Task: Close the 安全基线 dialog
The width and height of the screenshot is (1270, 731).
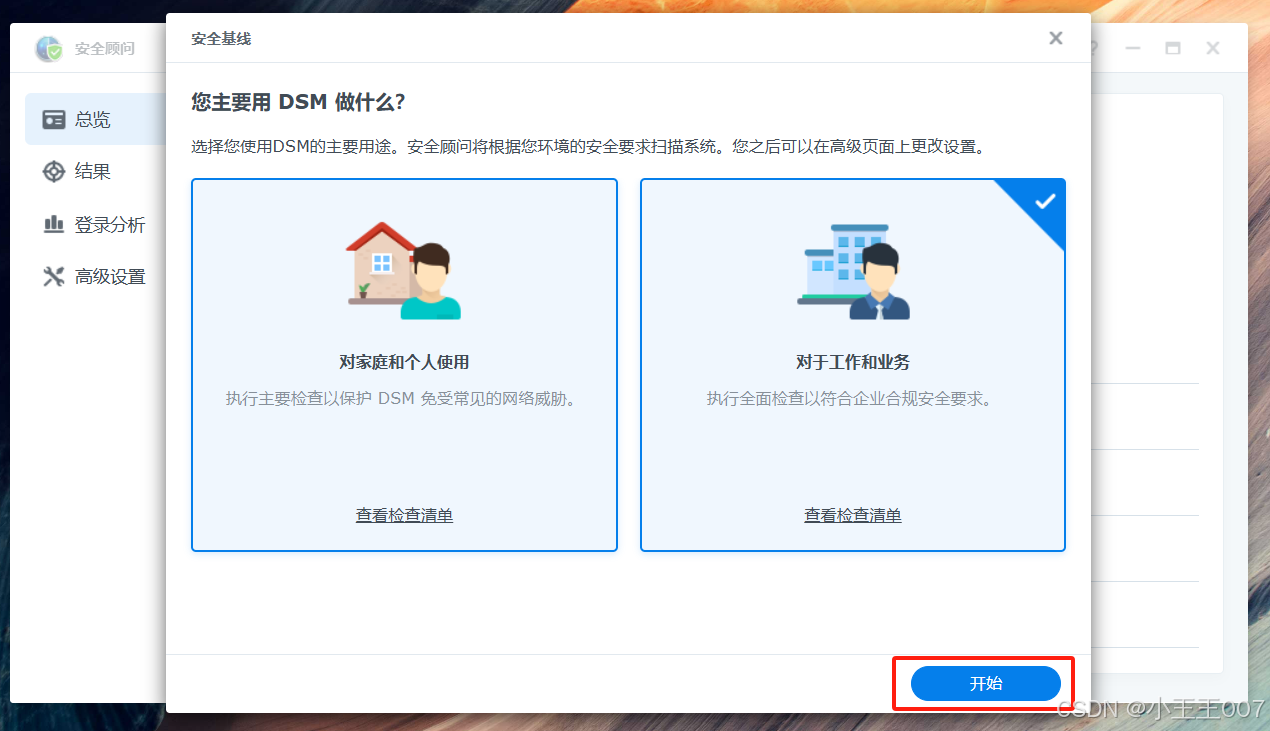Action: point(1055,38)
